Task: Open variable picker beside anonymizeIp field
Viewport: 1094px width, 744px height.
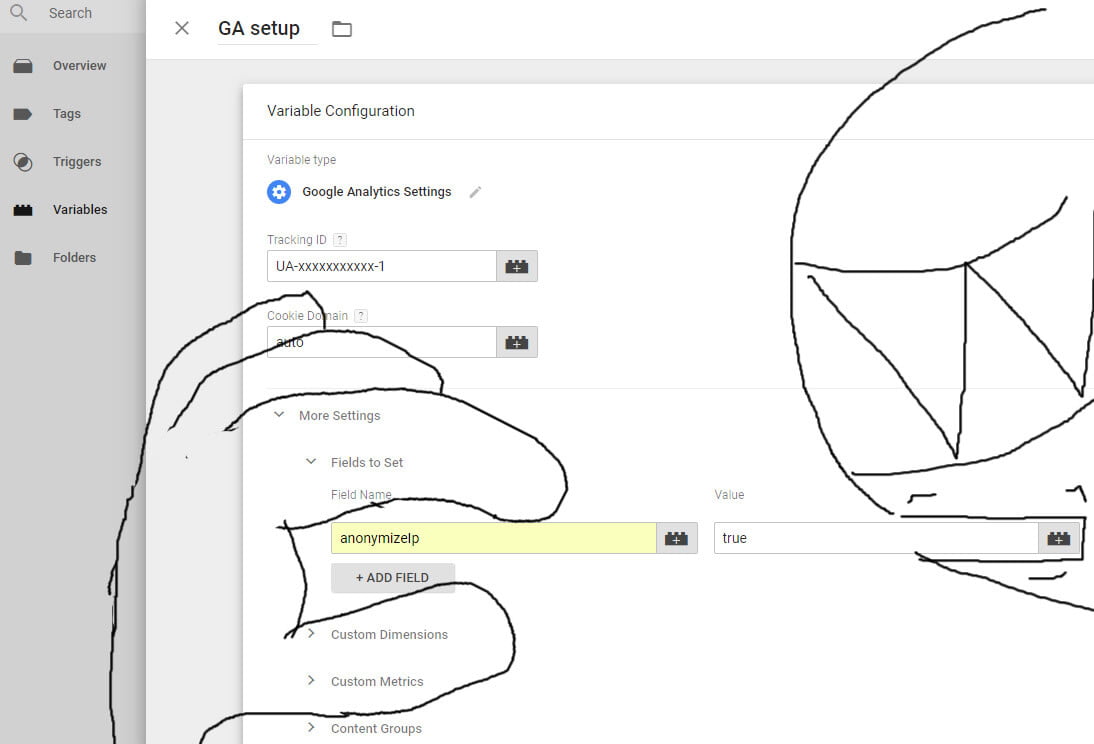Action: (x=677, y=538)
